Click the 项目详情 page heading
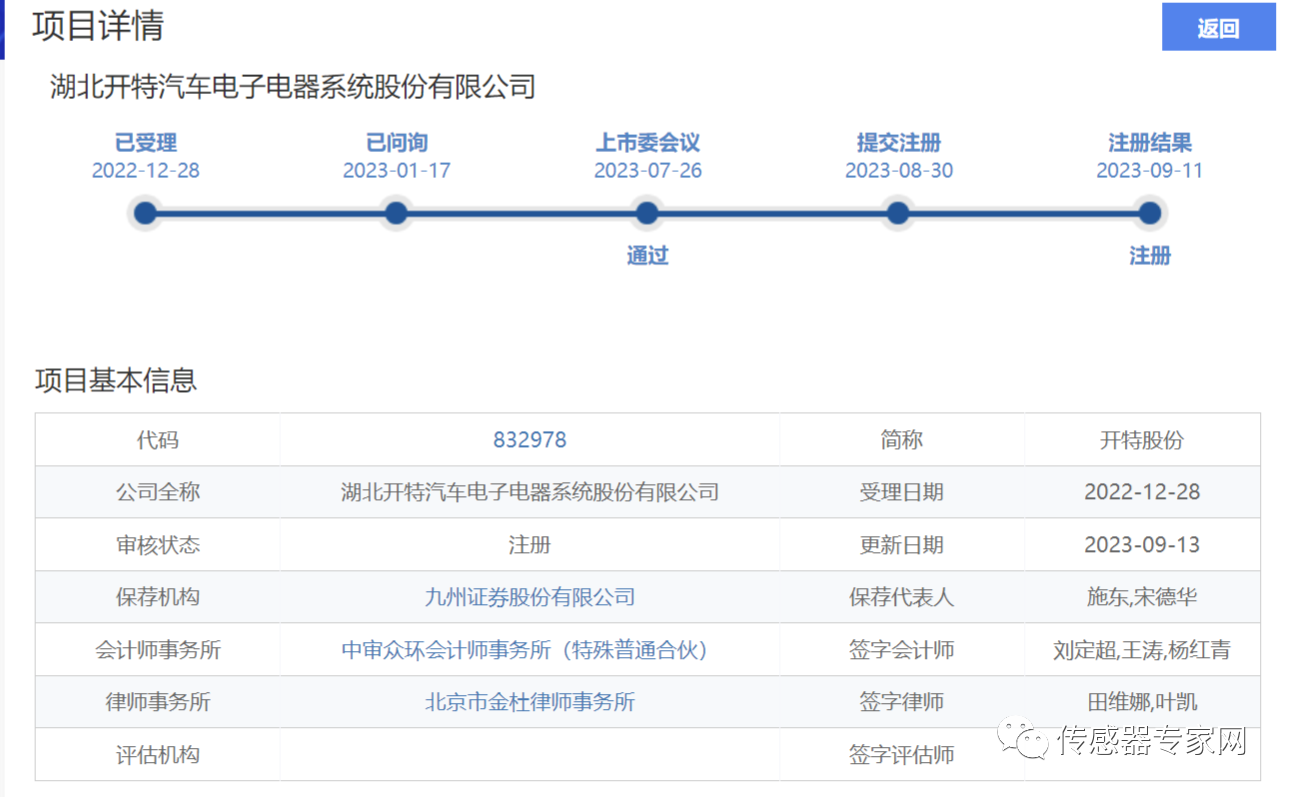The height and width of the screenshot is (797, 1289). coord(98,26)
